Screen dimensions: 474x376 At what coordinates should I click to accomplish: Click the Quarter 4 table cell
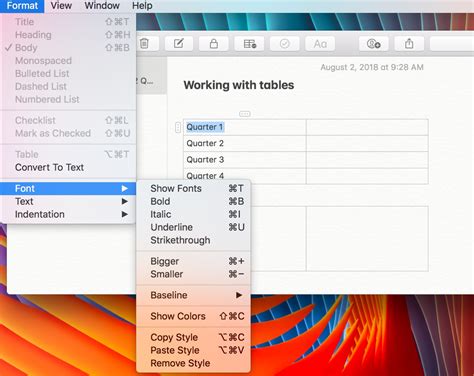tap(245, 176)
